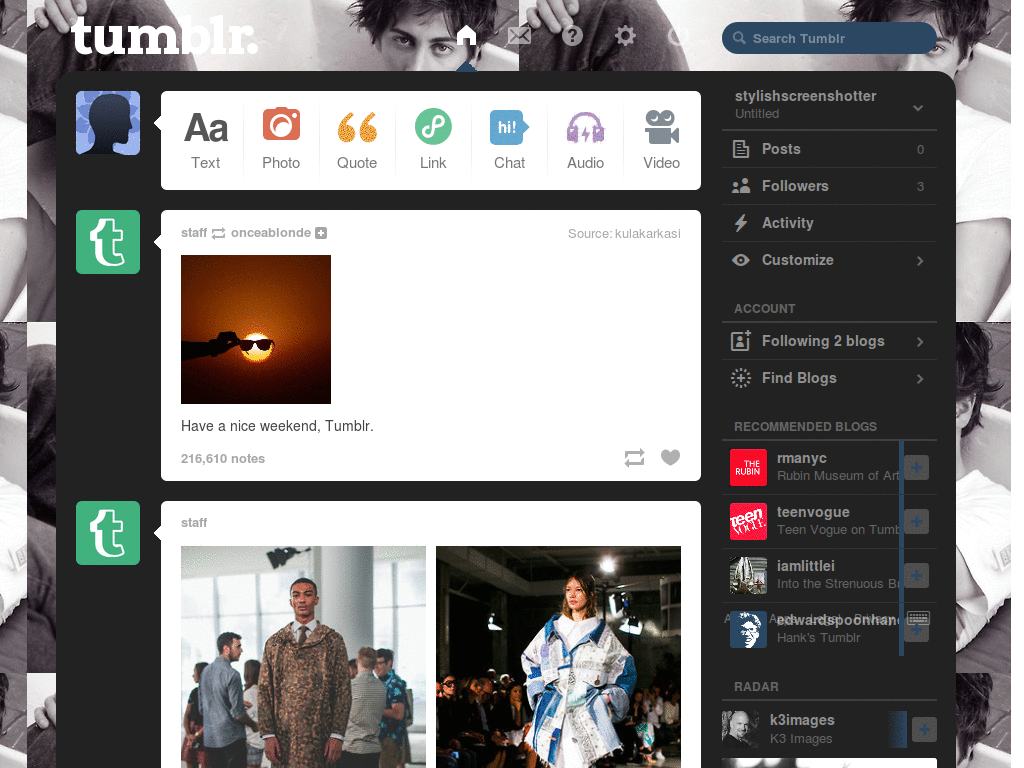Open Customize in the sidebar

click(x=829, y=260)
